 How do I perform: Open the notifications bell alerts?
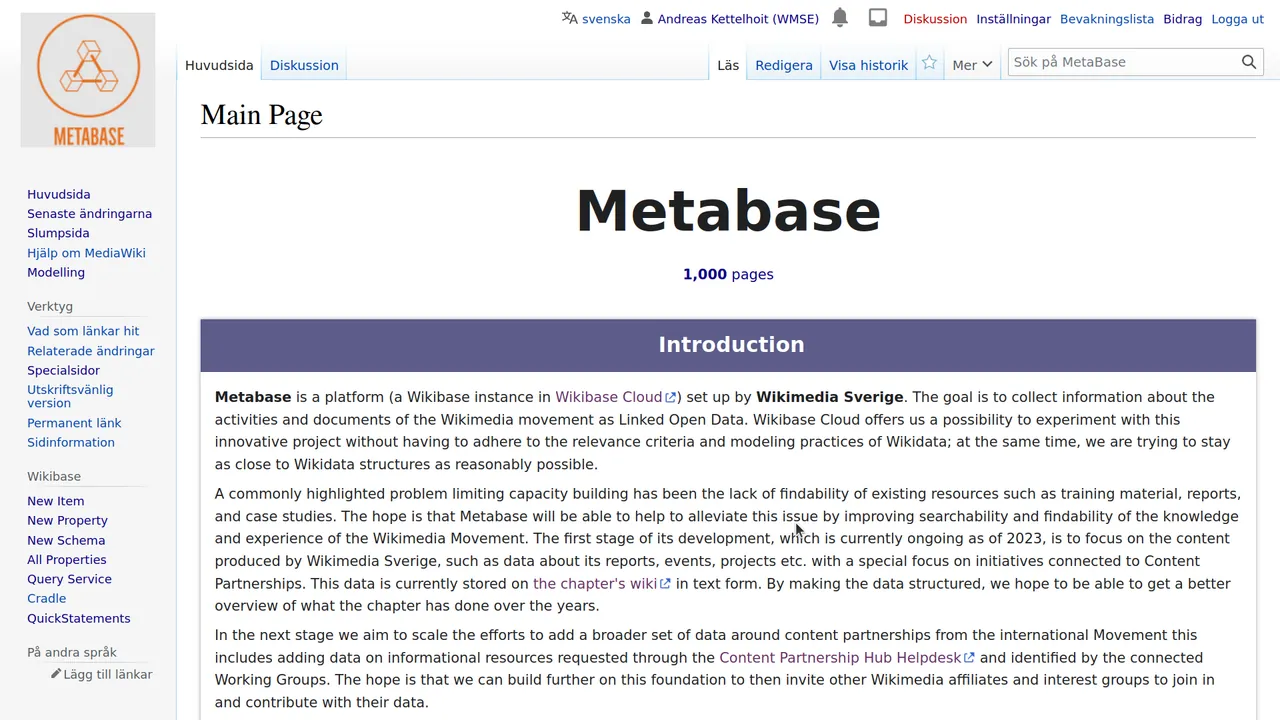[x=840, y=18]
